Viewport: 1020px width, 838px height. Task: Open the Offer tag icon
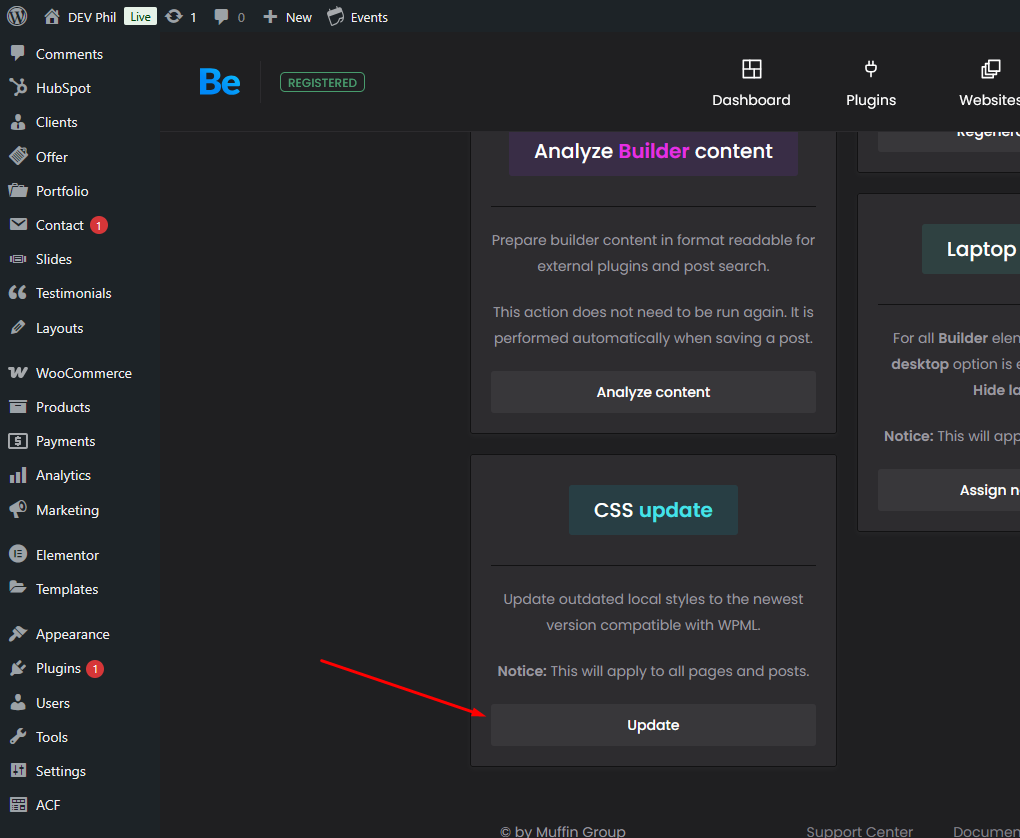click(18, 156)
